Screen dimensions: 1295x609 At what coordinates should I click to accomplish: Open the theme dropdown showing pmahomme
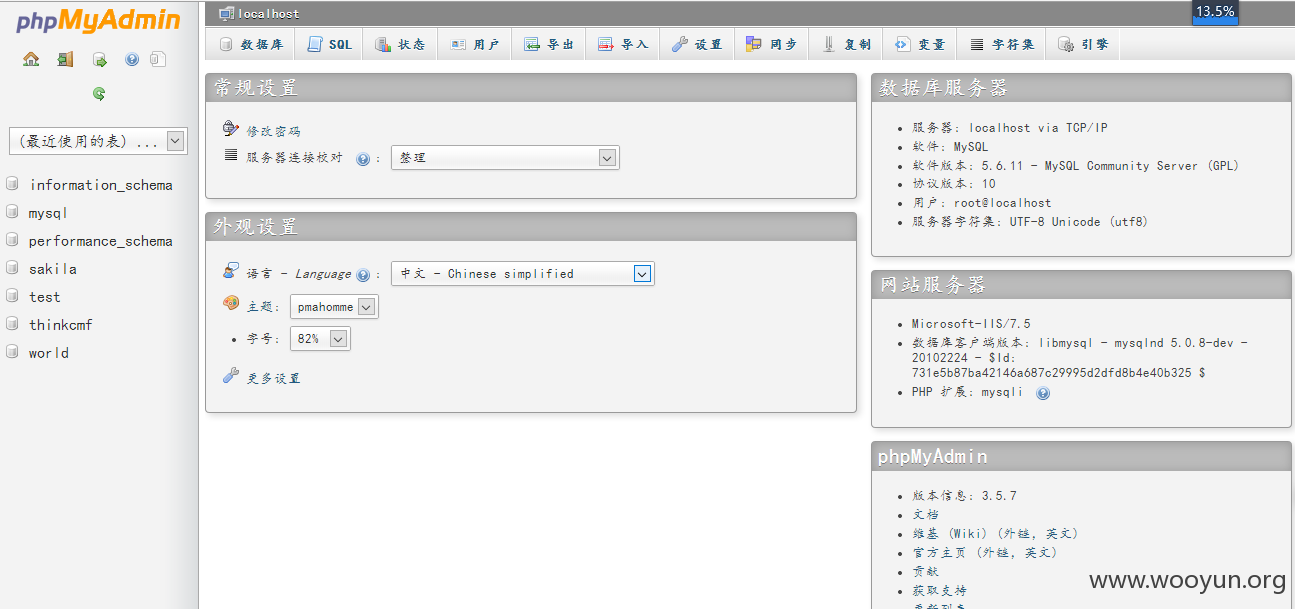click(334, 307)
